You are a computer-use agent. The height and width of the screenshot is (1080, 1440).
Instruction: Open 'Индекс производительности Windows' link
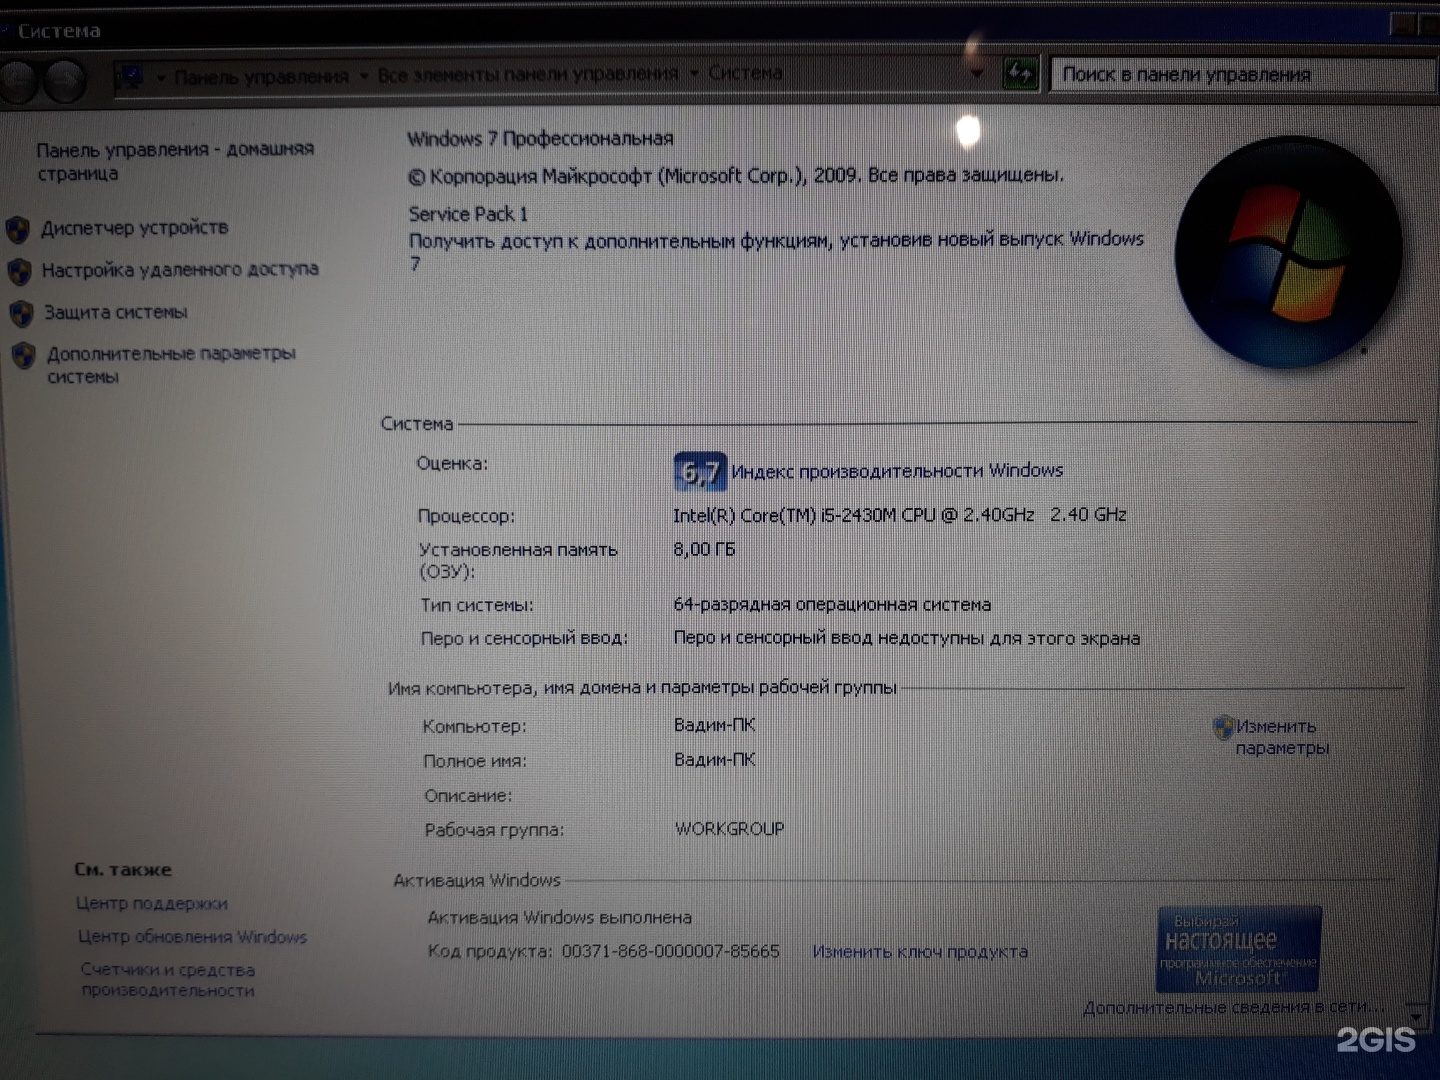[x=897, y=470]
